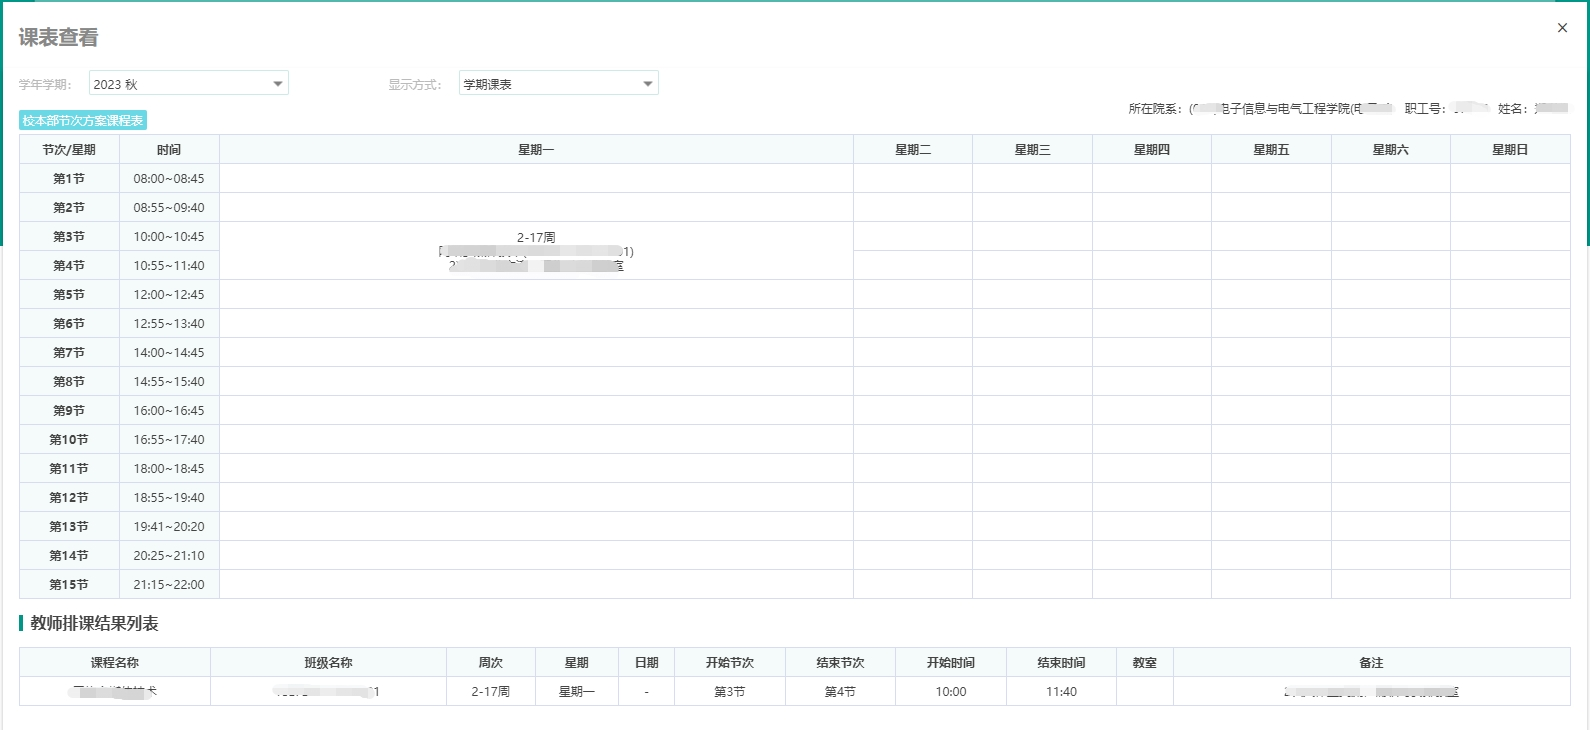Select the 第14节 row label
The height and width of the screenshot is (730, 1590).
[x=69, y=555]
